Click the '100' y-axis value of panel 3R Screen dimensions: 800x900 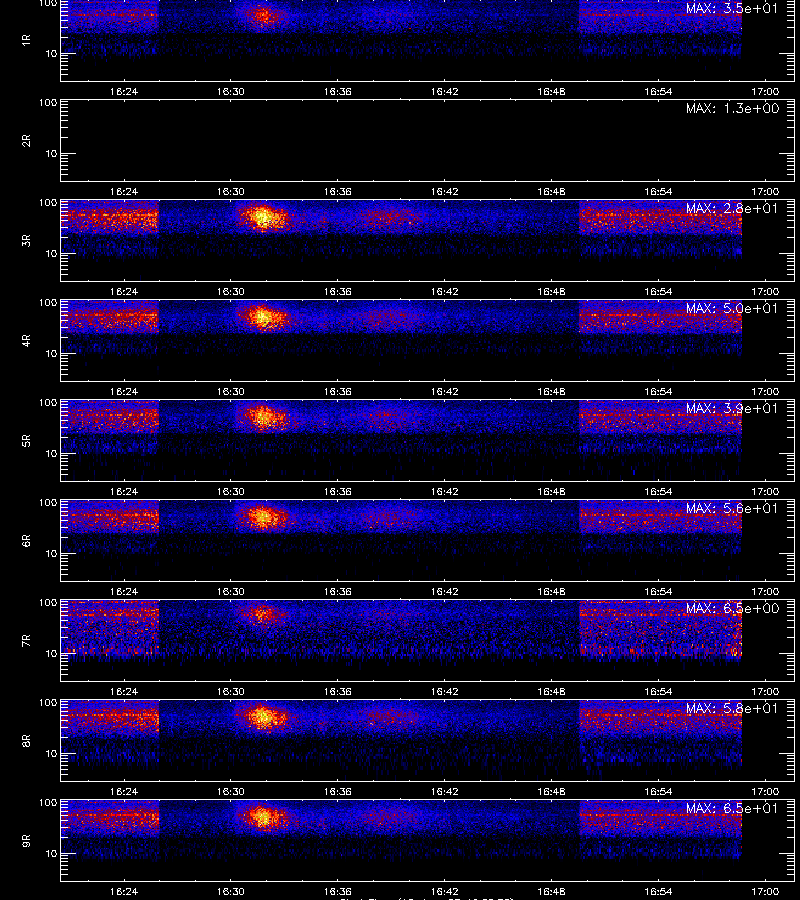48,203
